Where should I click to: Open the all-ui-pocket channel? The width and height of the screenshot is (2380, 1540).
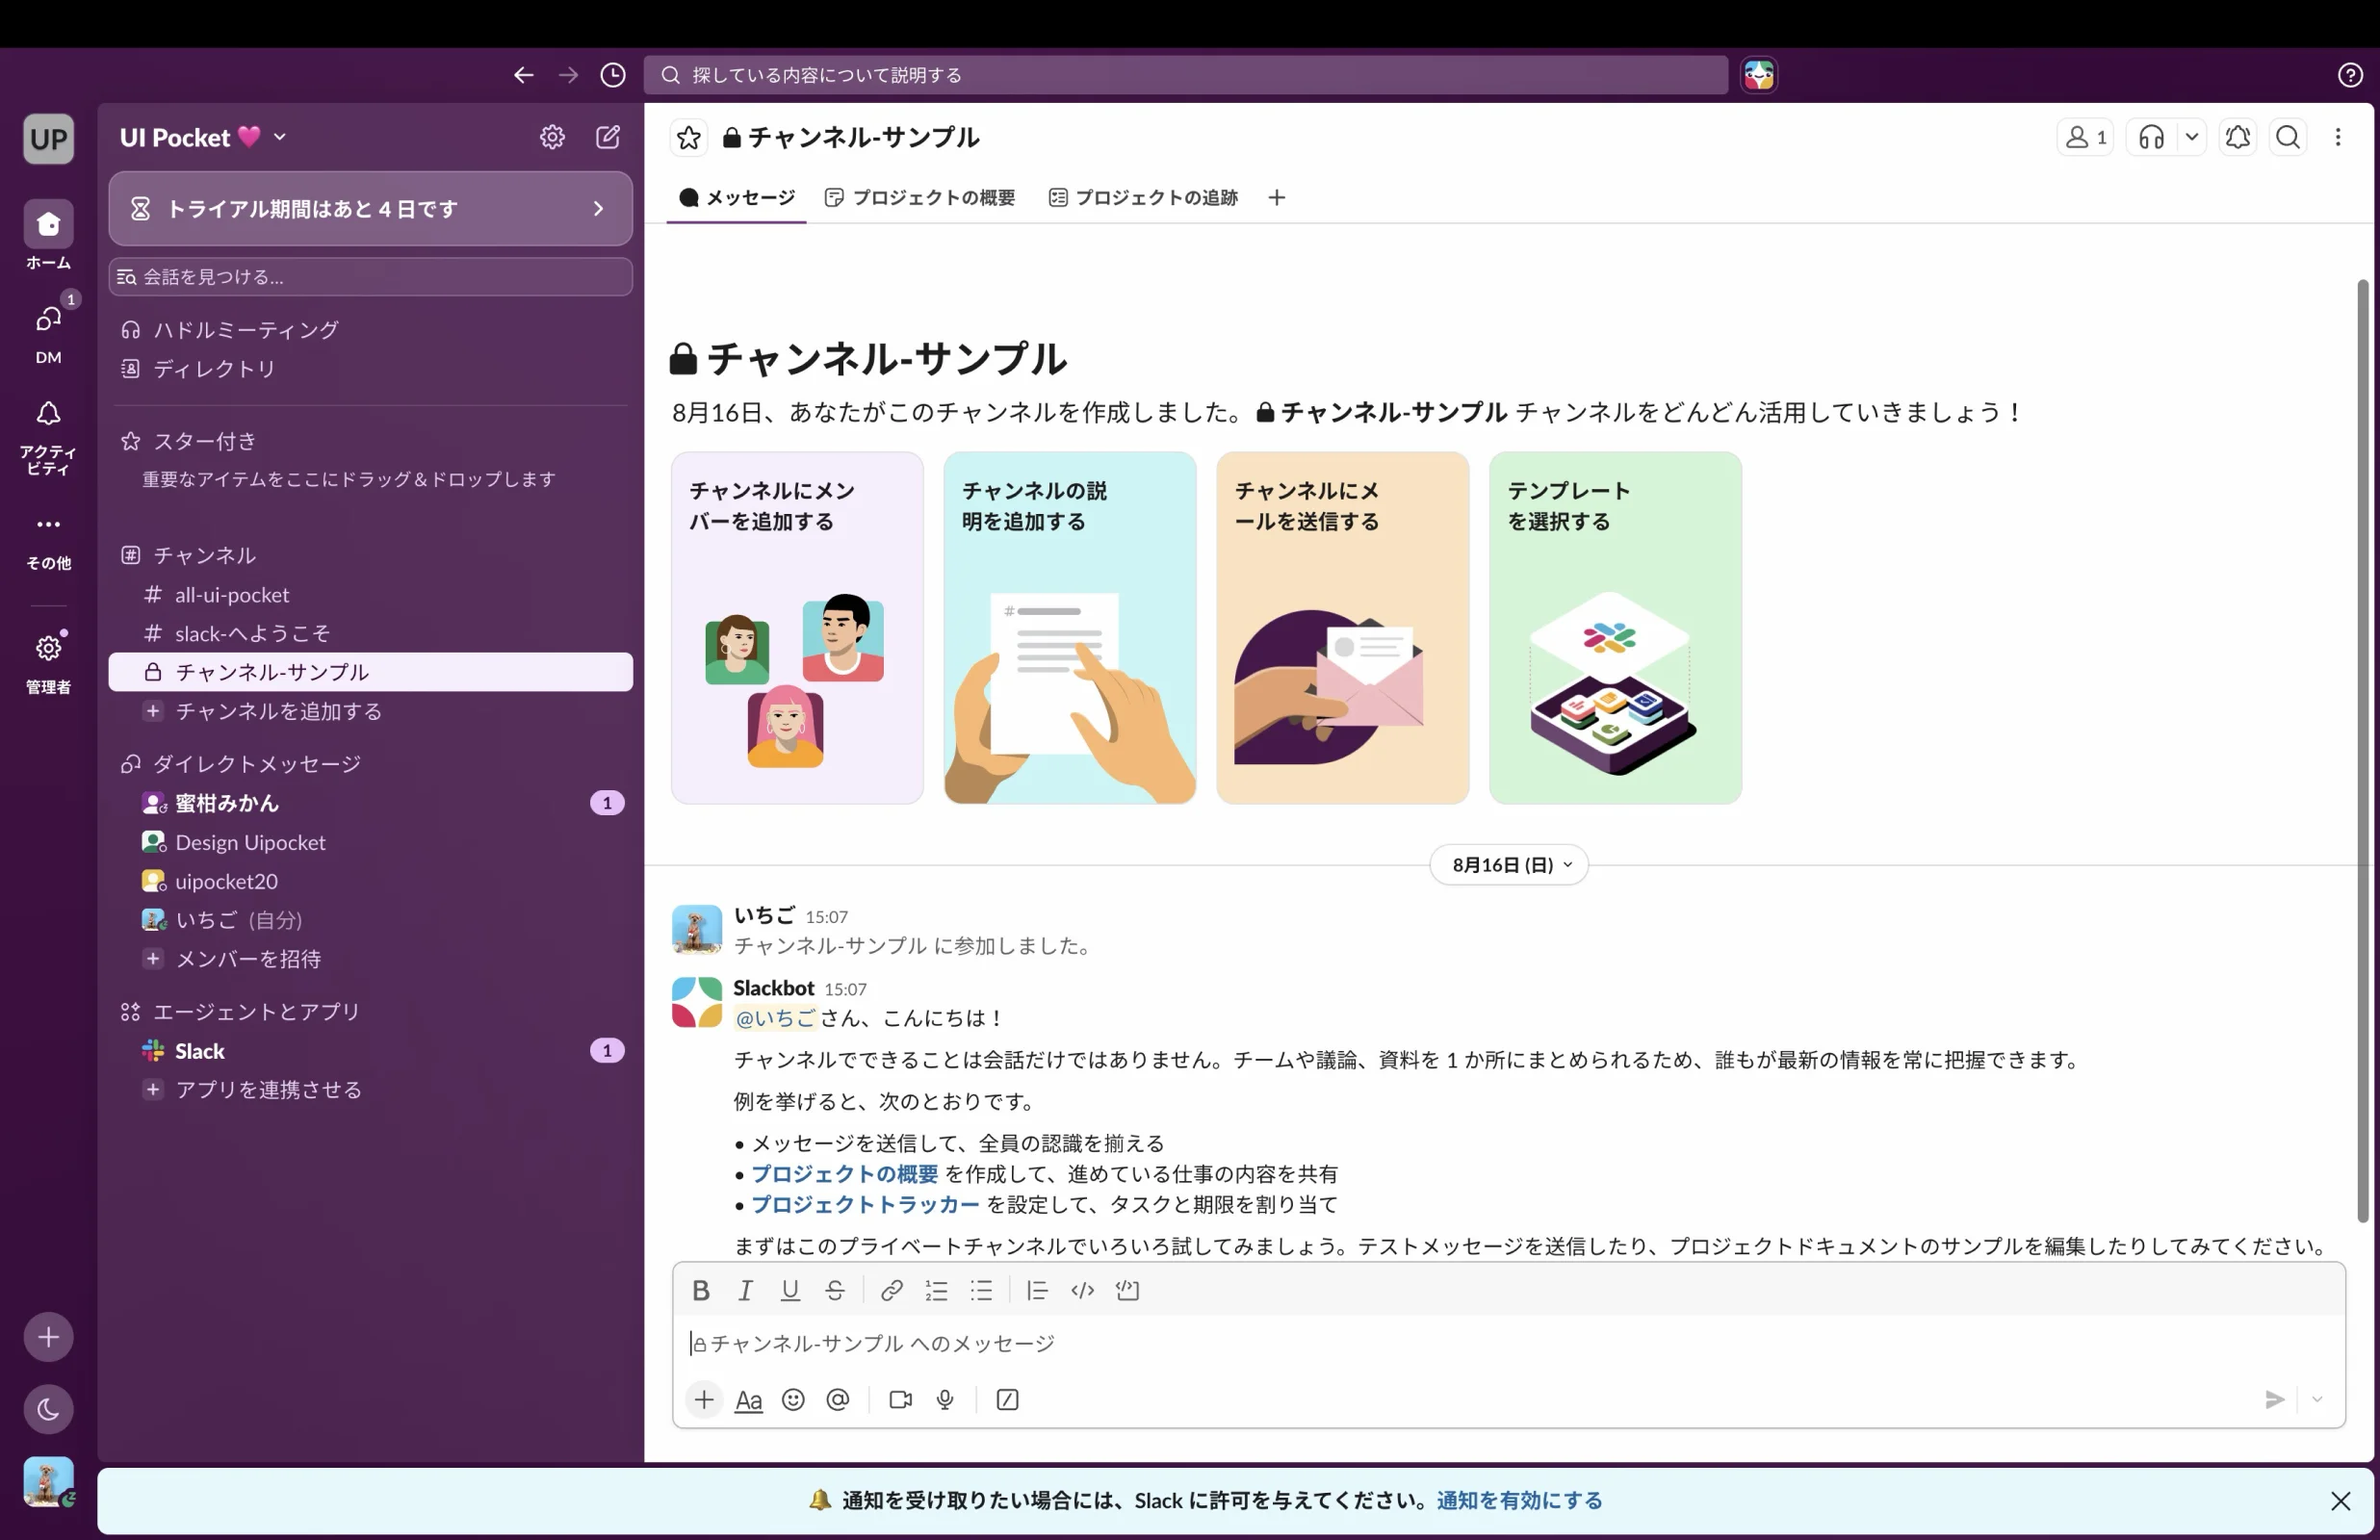click(370, 595)
